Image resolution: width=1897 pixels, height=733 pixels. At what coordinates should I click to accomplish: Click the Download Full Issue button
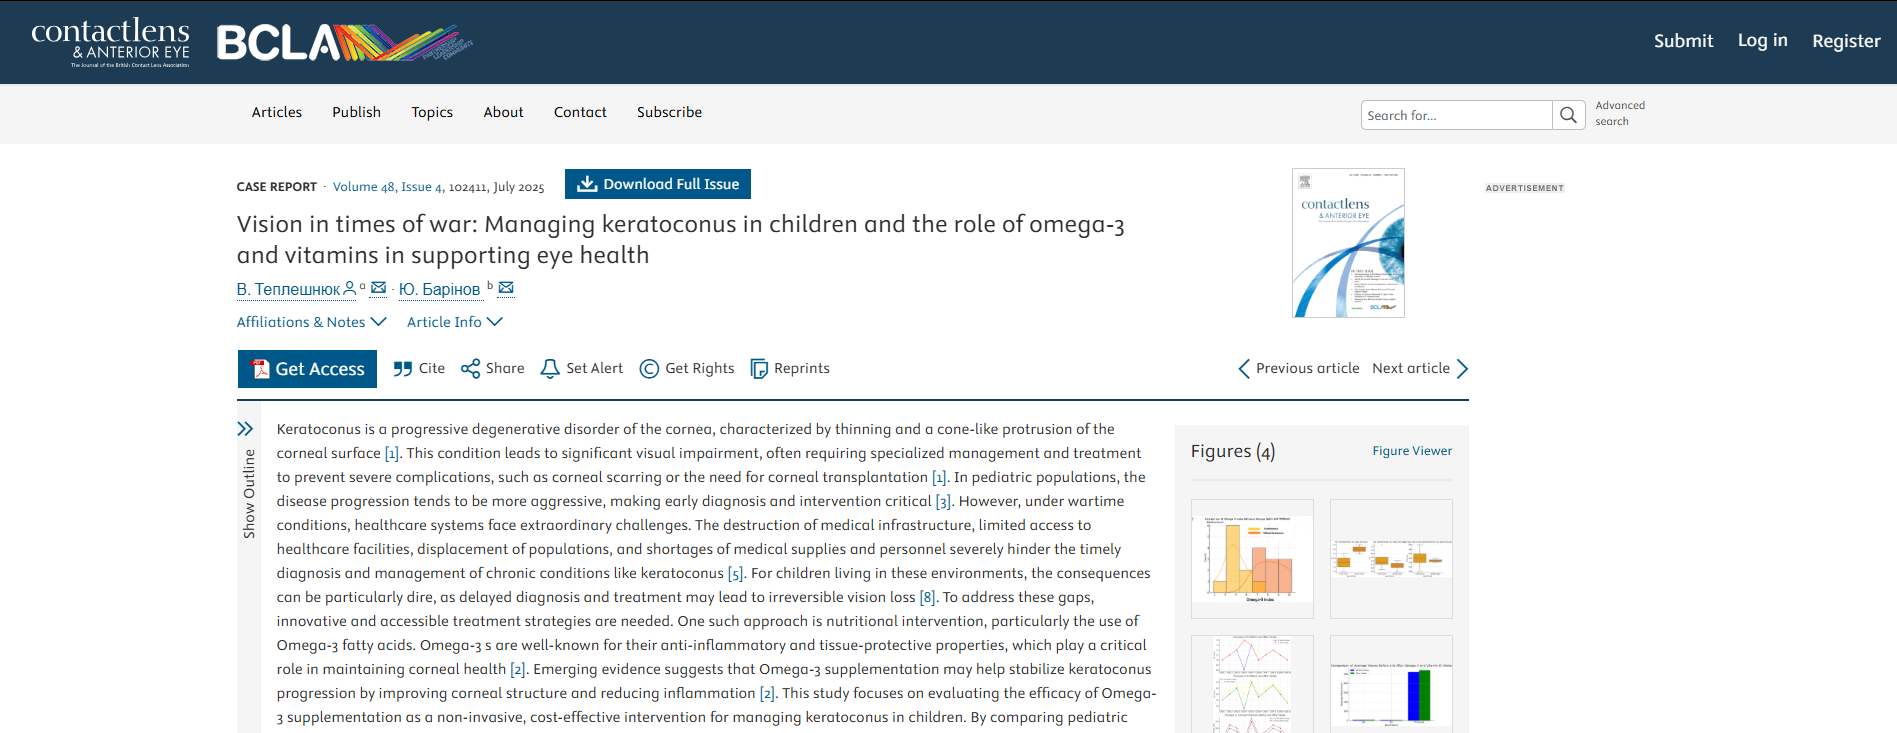(x=657, y=184)
